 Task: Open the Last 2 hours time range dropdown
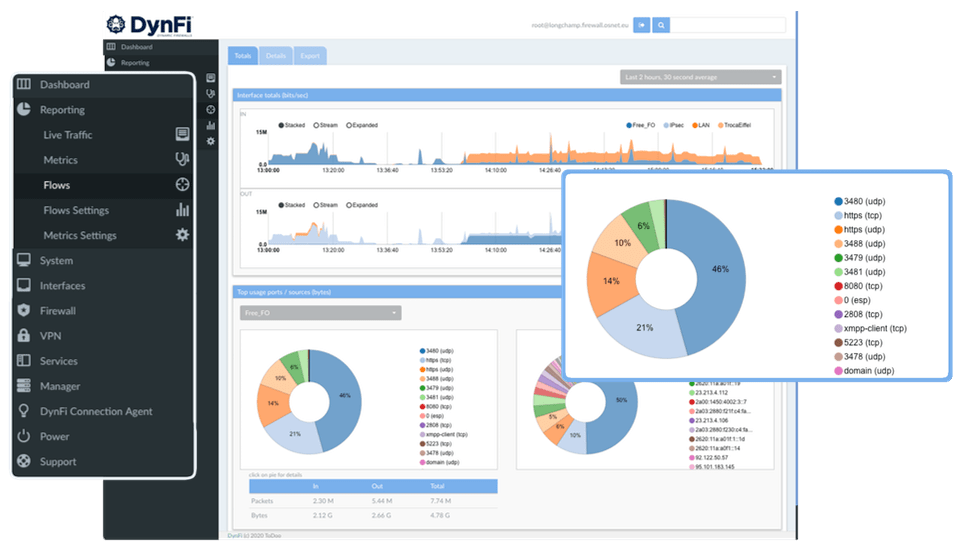click(x=700, y=77)
